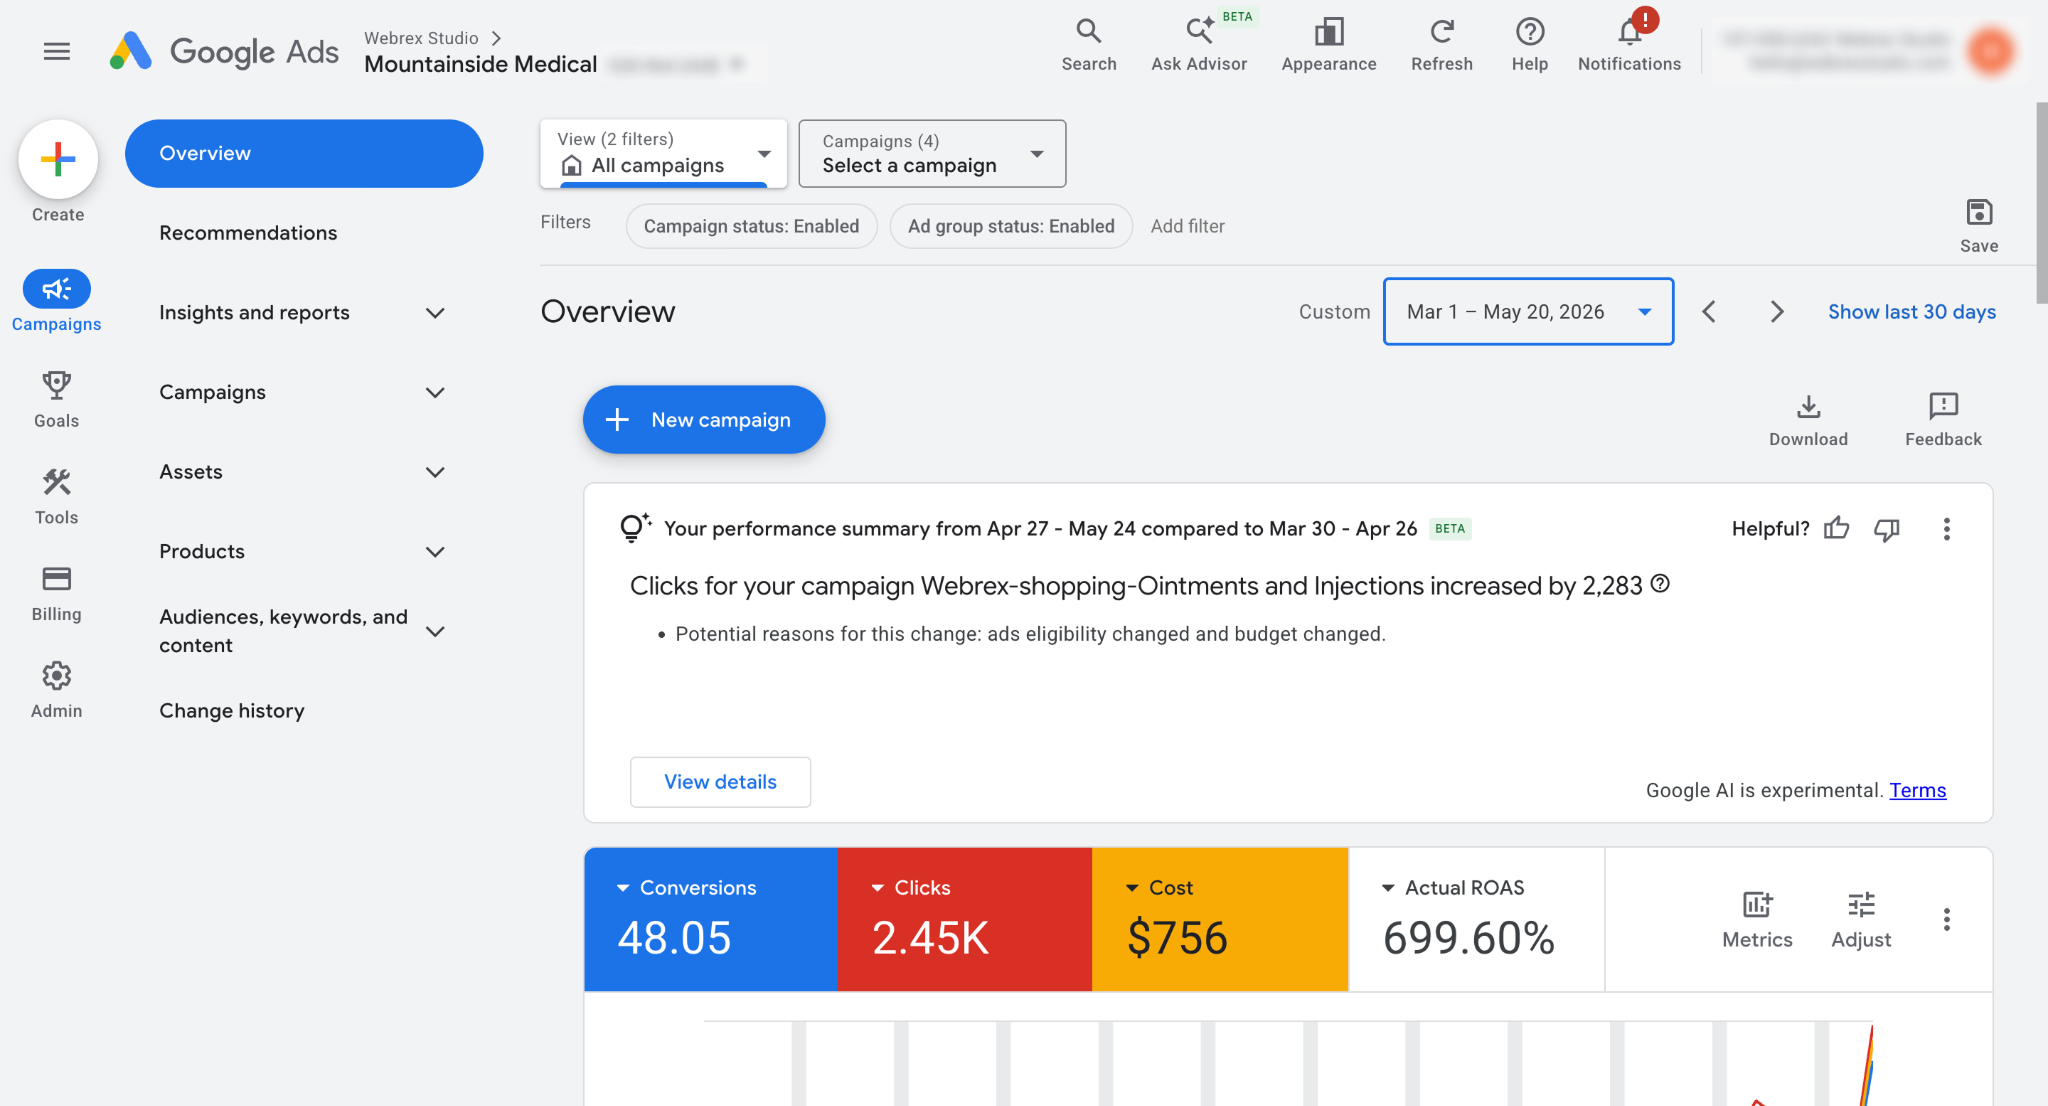Open the All campaigns view dropdown
2048x1106 pixels.
click(x=663, y=153)
